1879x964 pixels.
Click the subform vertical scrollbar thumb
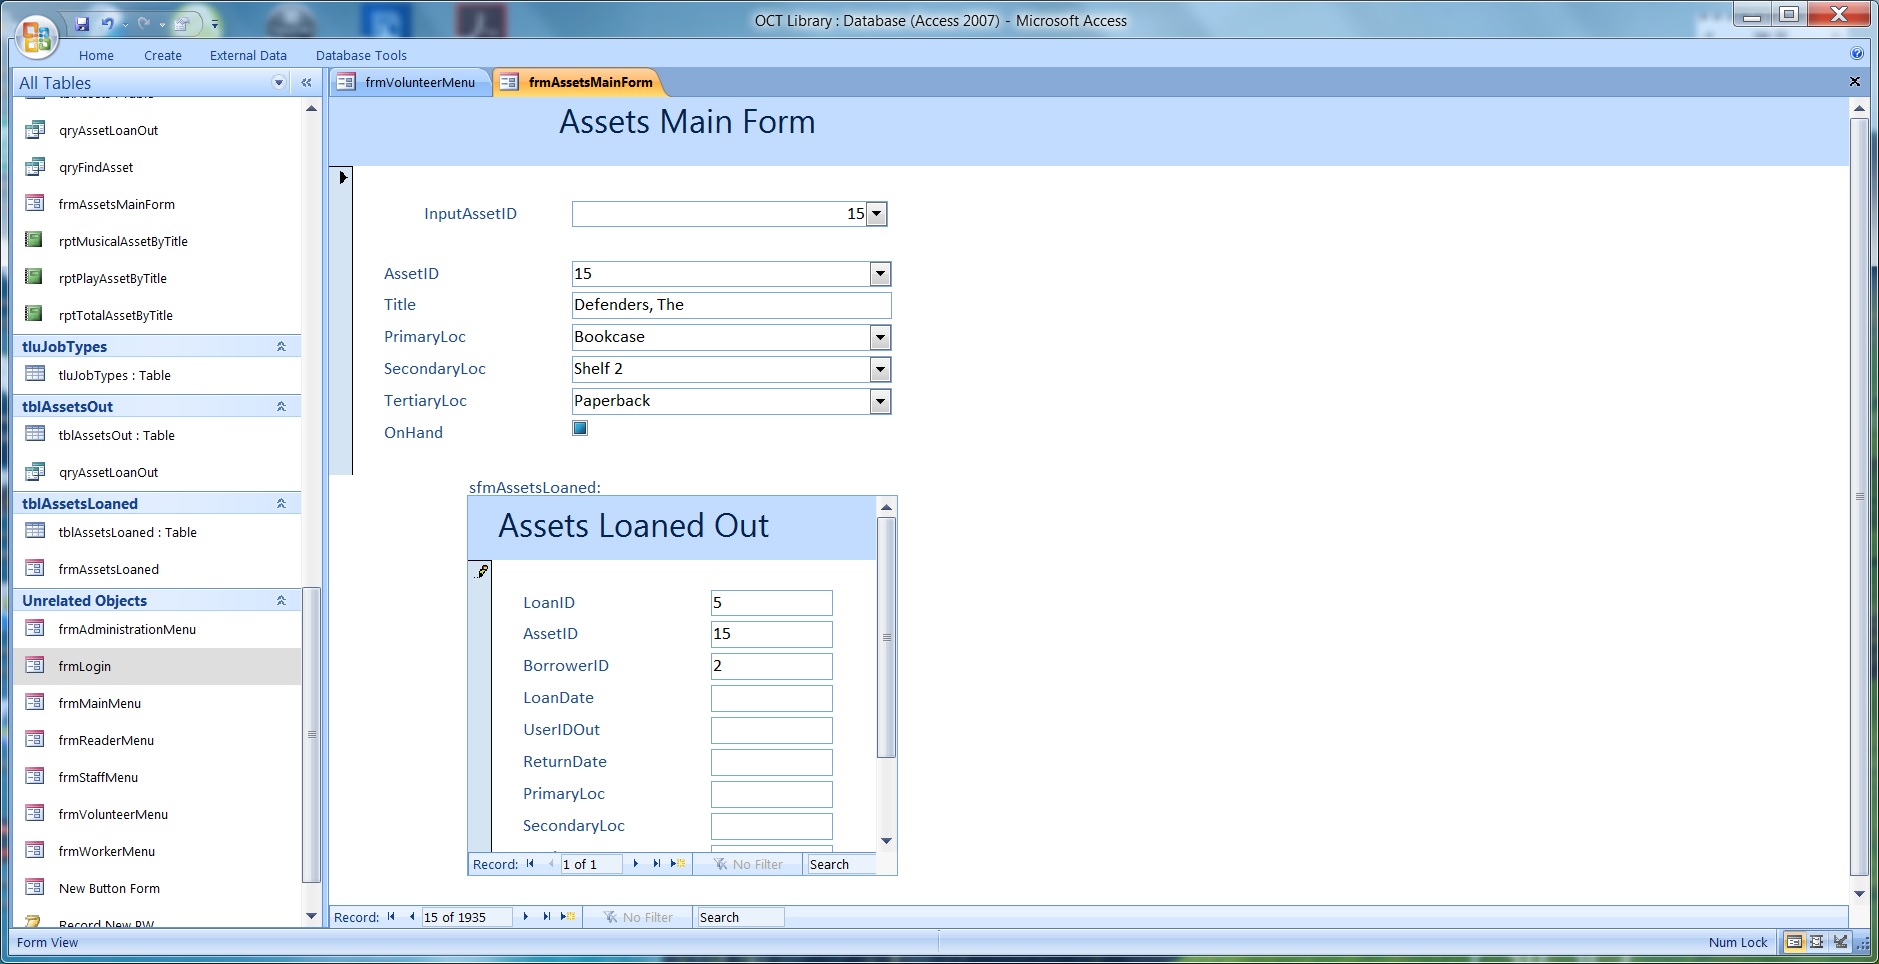tap(886, 637)
